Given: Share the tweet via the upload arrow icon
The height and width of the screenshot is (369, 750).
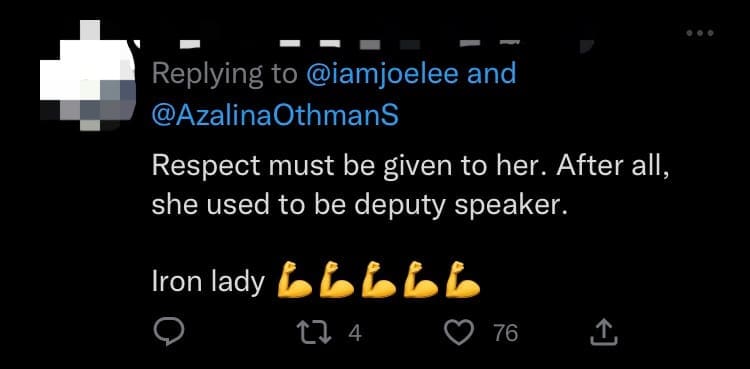Looking at the screenshot, I should (604, 332).
